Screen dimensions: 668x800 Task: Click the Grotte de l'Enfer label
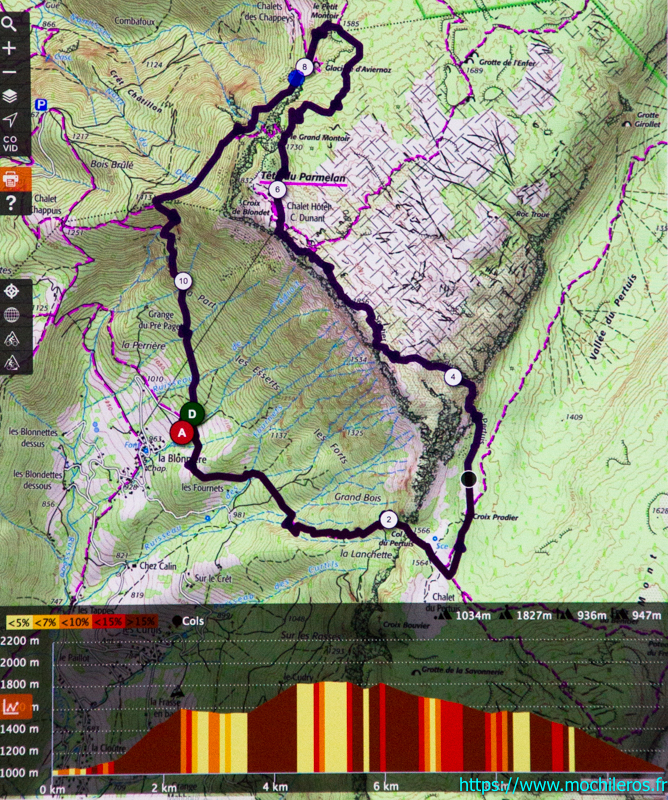coord(507,63)
